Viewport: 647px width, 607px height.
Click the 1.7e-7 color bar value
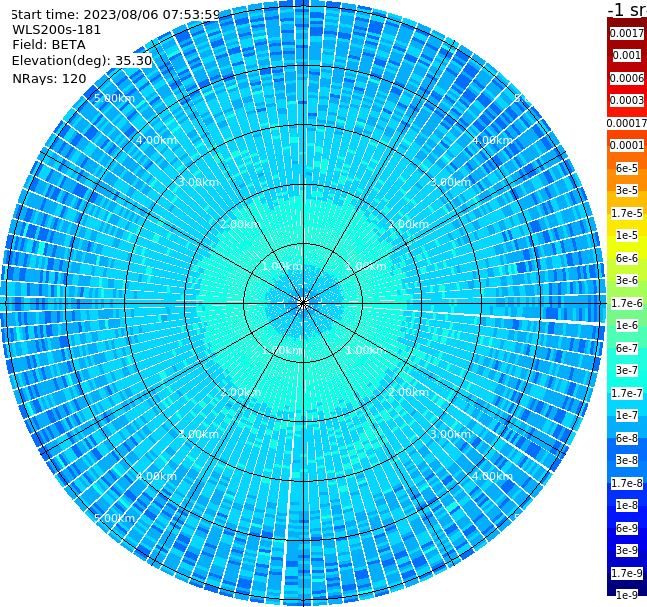(627, 393)
